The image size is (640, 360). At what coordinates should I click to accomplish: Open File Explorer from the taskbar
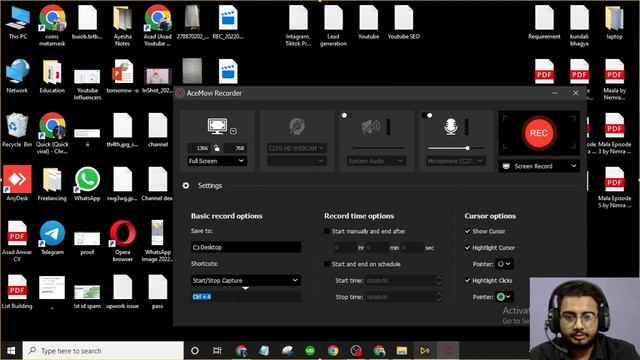pos(402,351)
